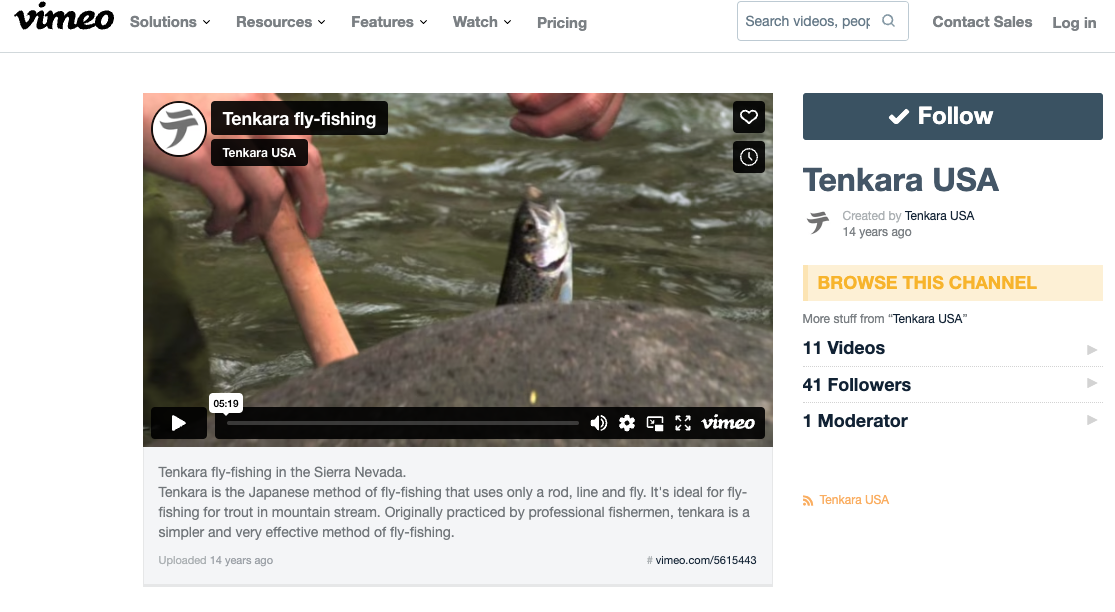Add video to Watch Later via clock icon
This screenshot has height=612, width=1115.
pyautogui.click(x=748, y=156)
